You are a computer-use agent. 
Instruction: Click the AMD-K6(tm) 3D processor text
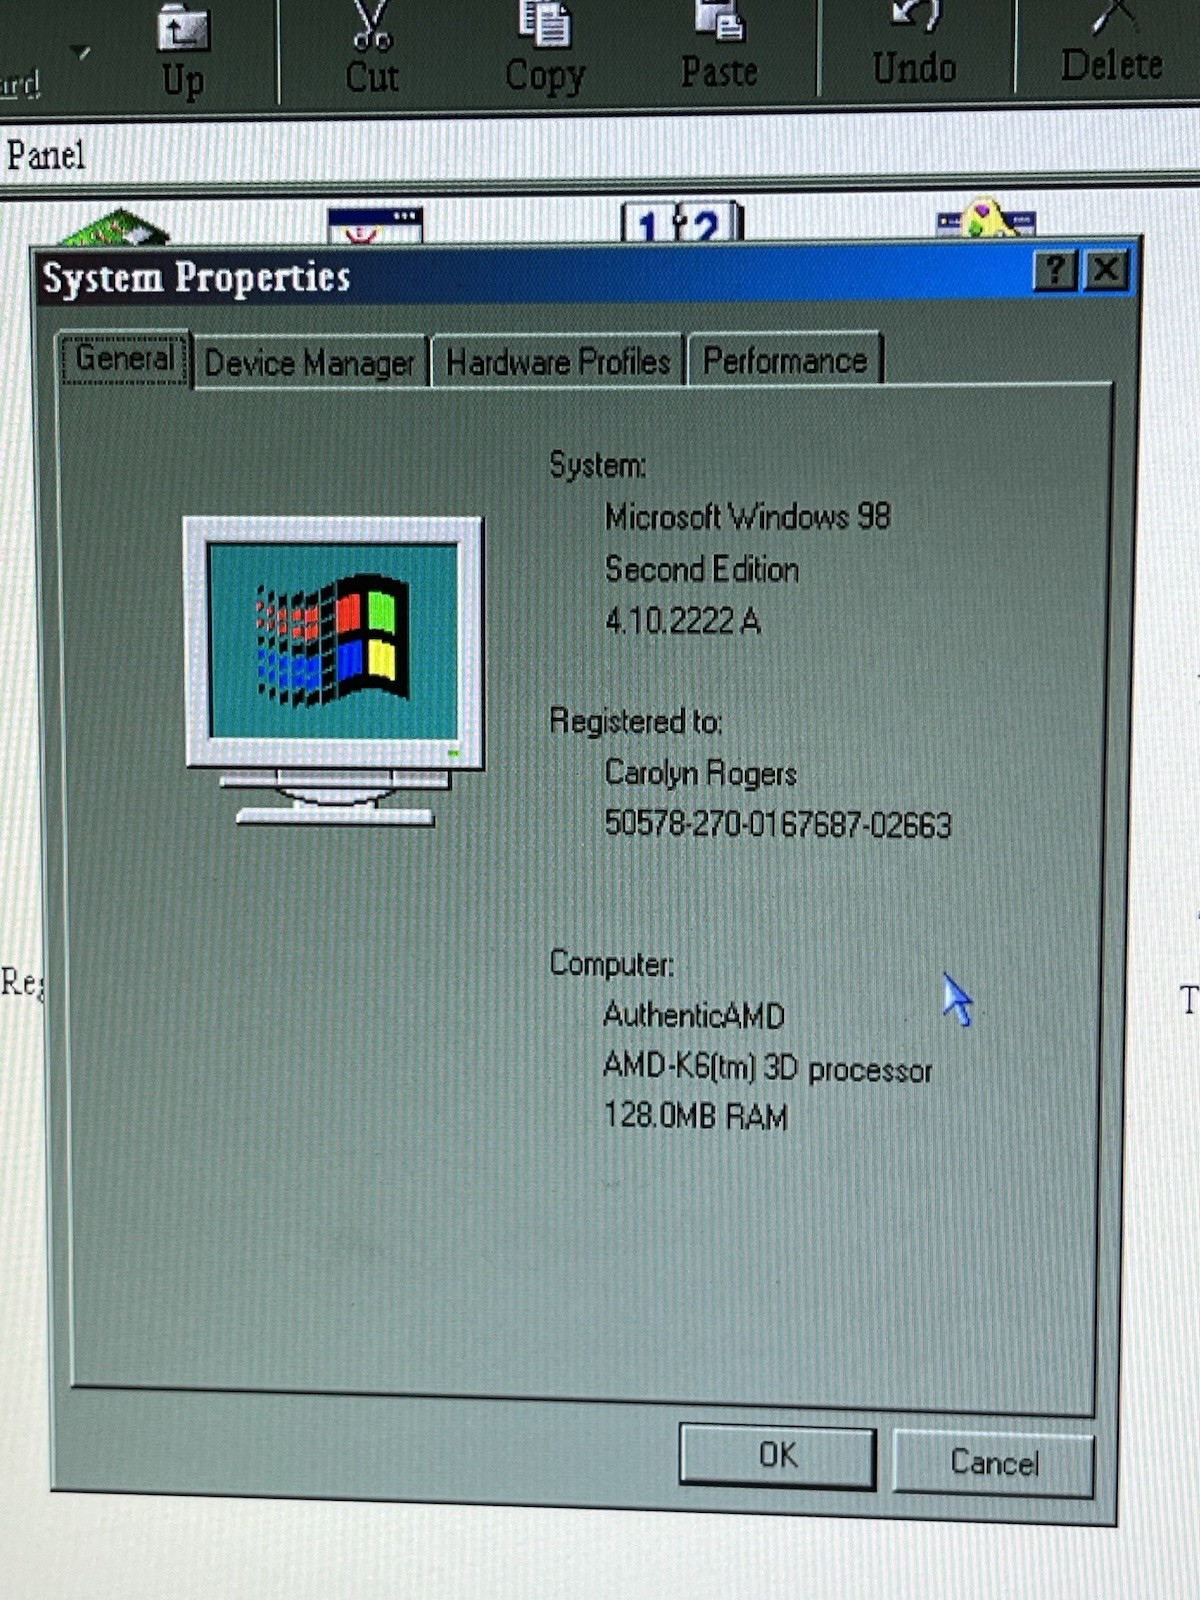(x=767, y=1068)
